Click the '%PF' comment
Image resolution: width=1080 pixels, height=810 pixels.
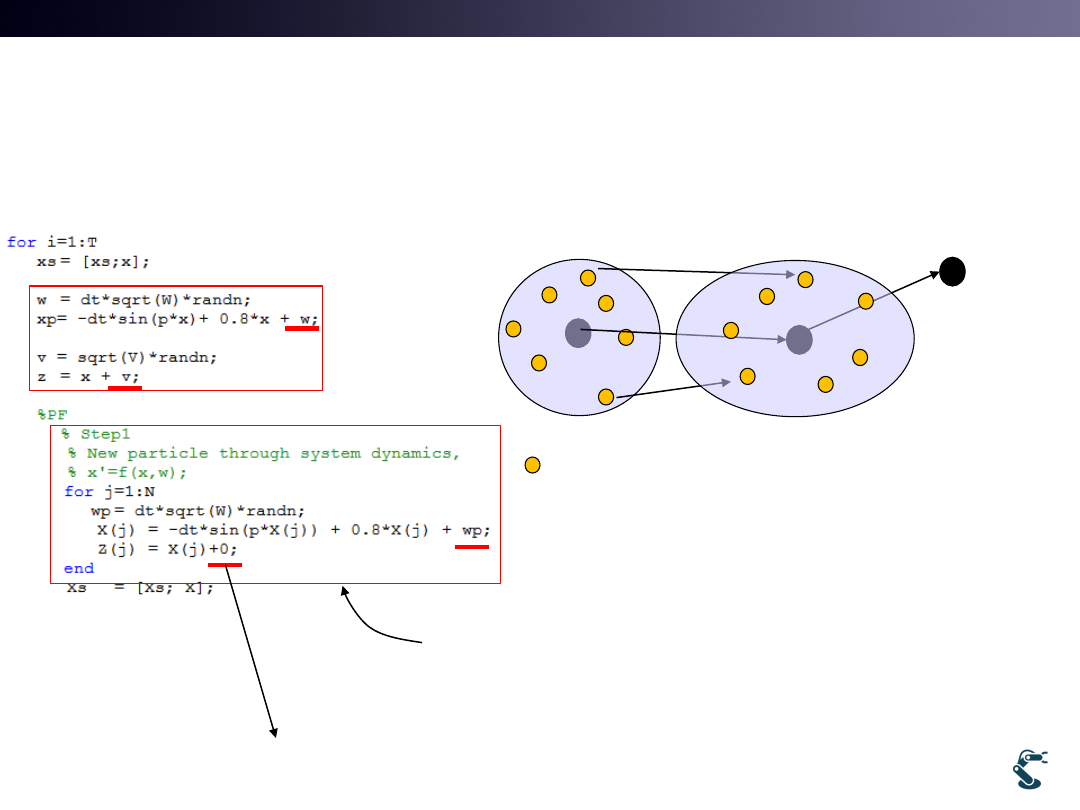click(x=52, y=414)
